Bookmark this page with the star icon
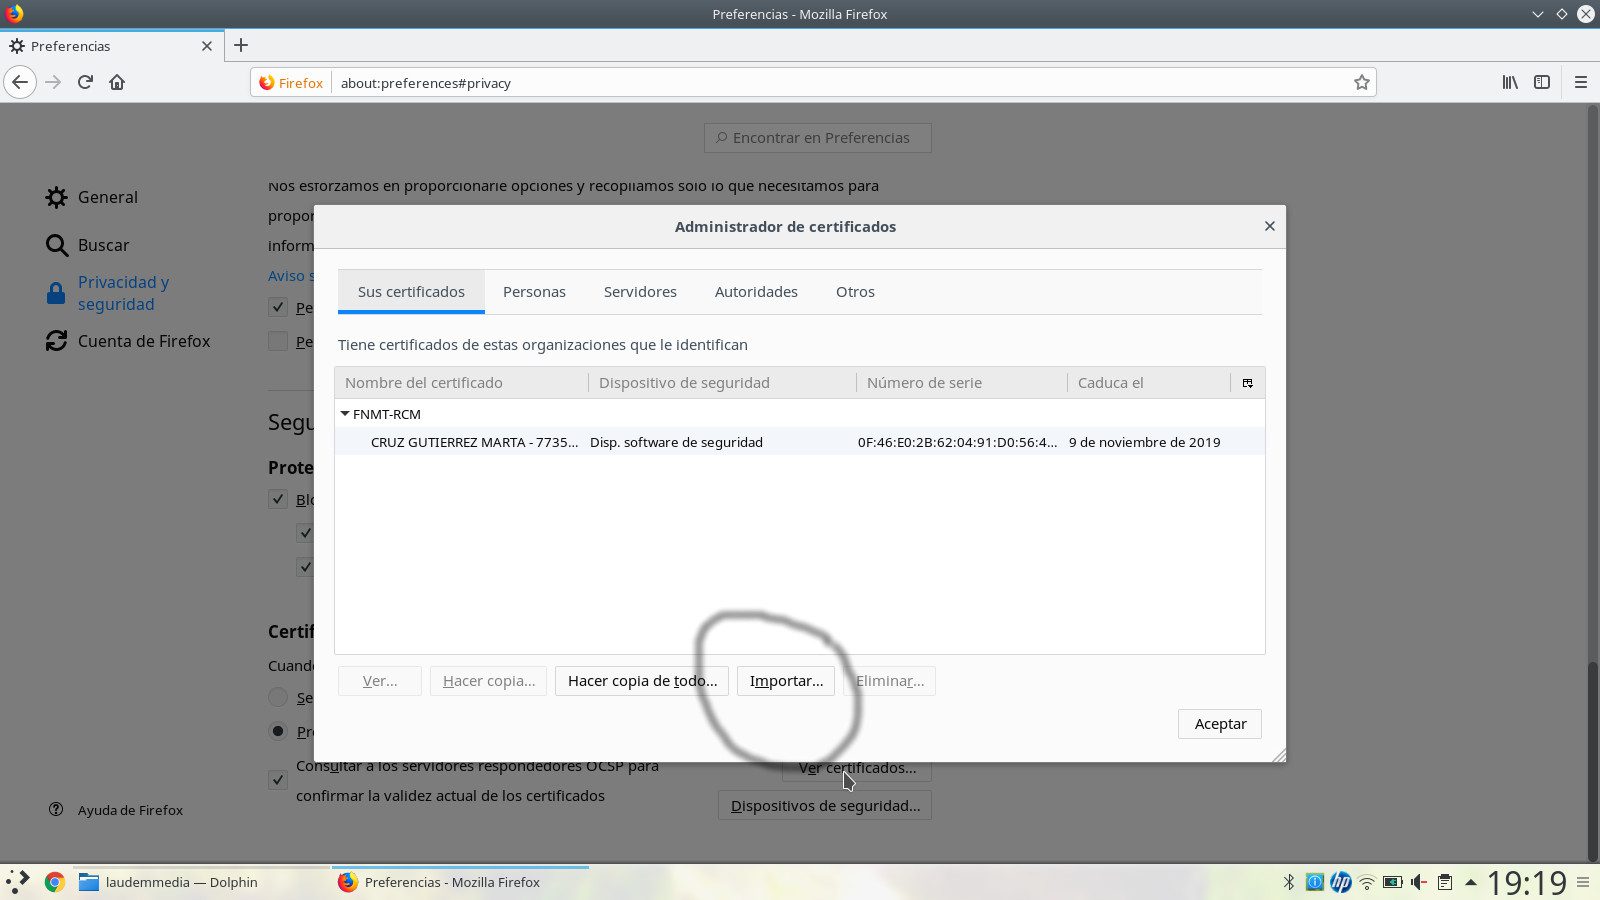 [1361, 83]
